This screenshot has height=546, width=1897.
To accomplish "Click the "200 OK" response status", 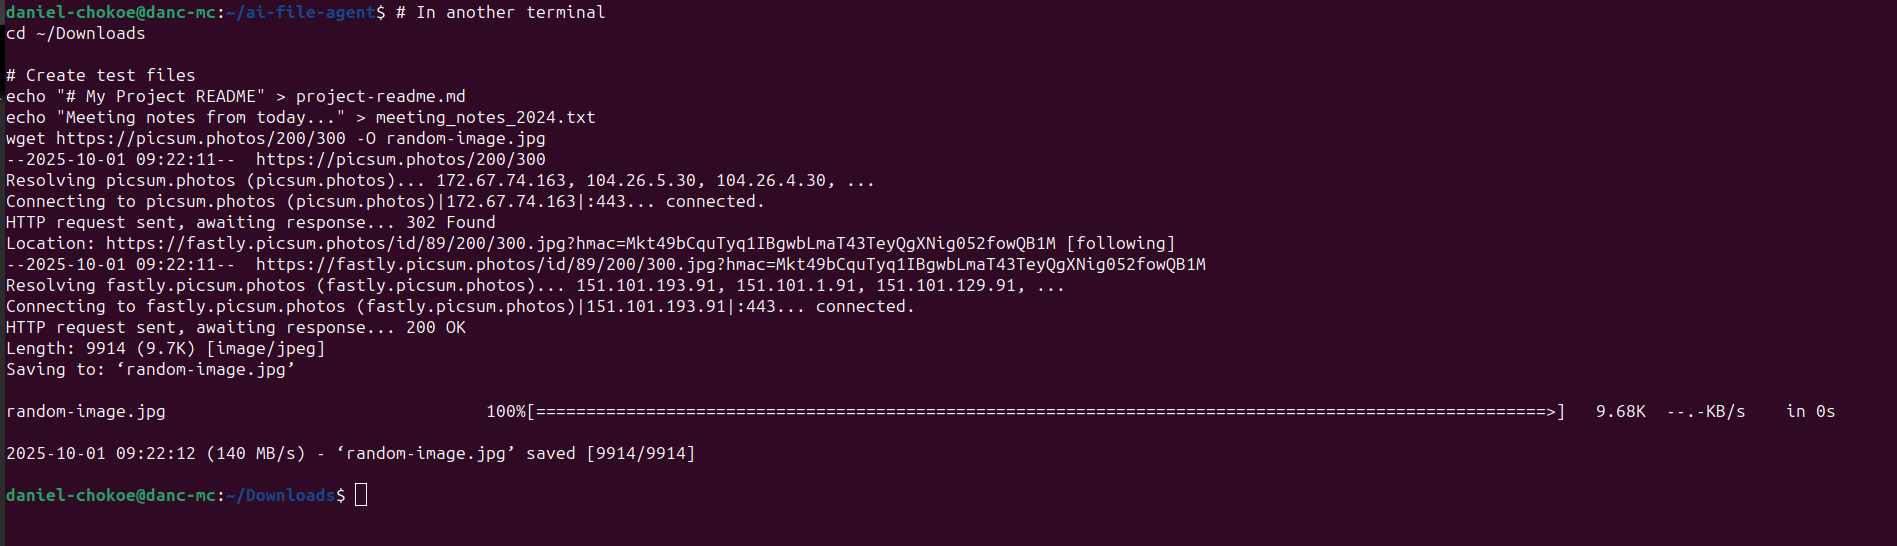I will (x=435, y=328).
